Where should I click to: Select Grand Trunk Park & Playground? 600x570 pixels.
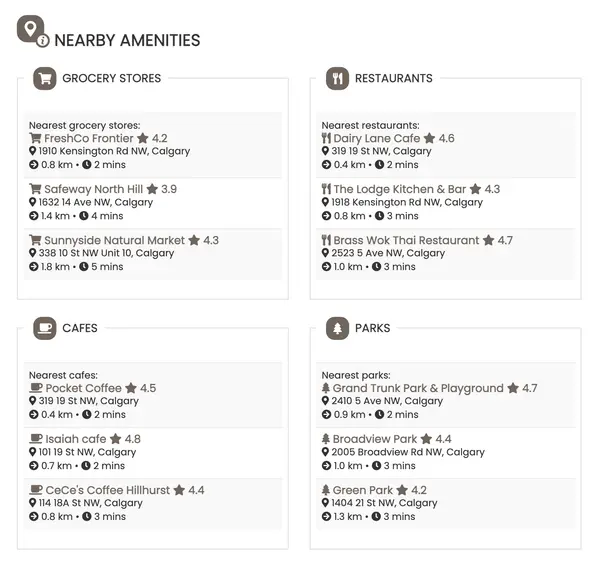[x=418, y=388]
